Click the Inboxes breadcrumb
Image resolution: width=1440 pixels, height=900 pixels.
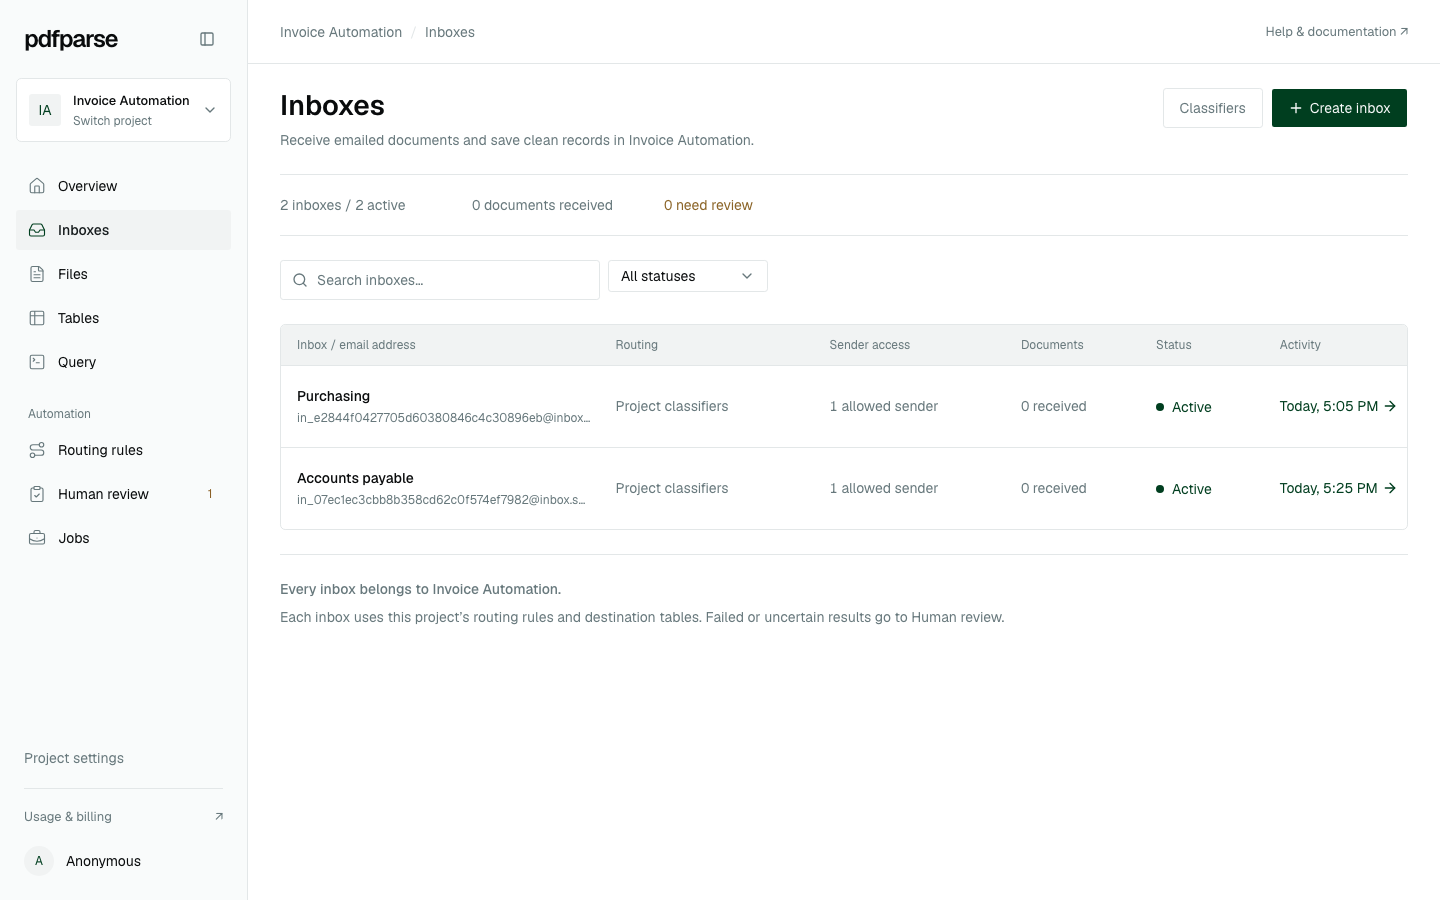click(x=450, y=32)
